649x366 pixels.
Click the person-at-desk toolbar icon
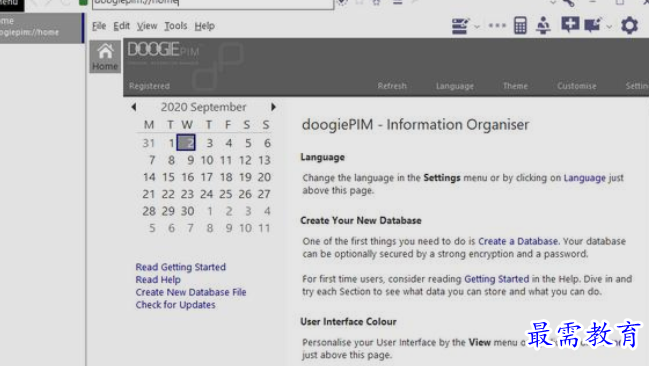pyautogui.click(x=543, y=26)
